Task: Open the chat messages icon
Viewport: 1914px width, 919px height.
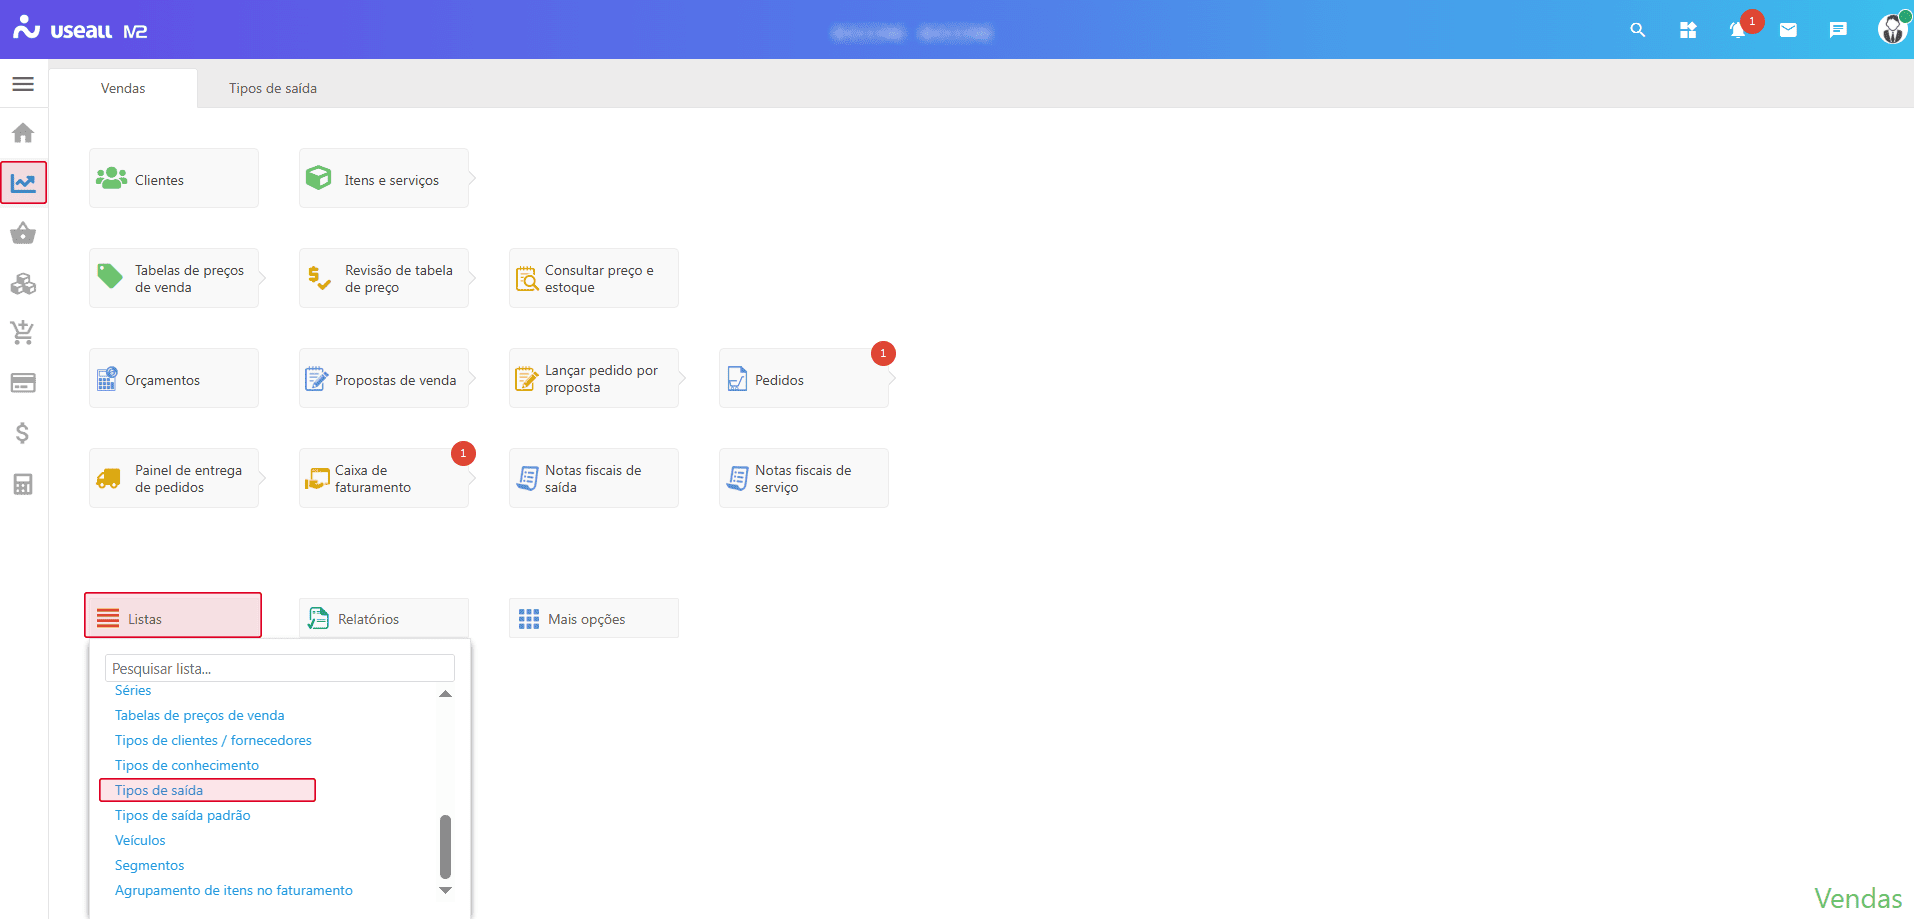Action: click(x=1838, y=30)
